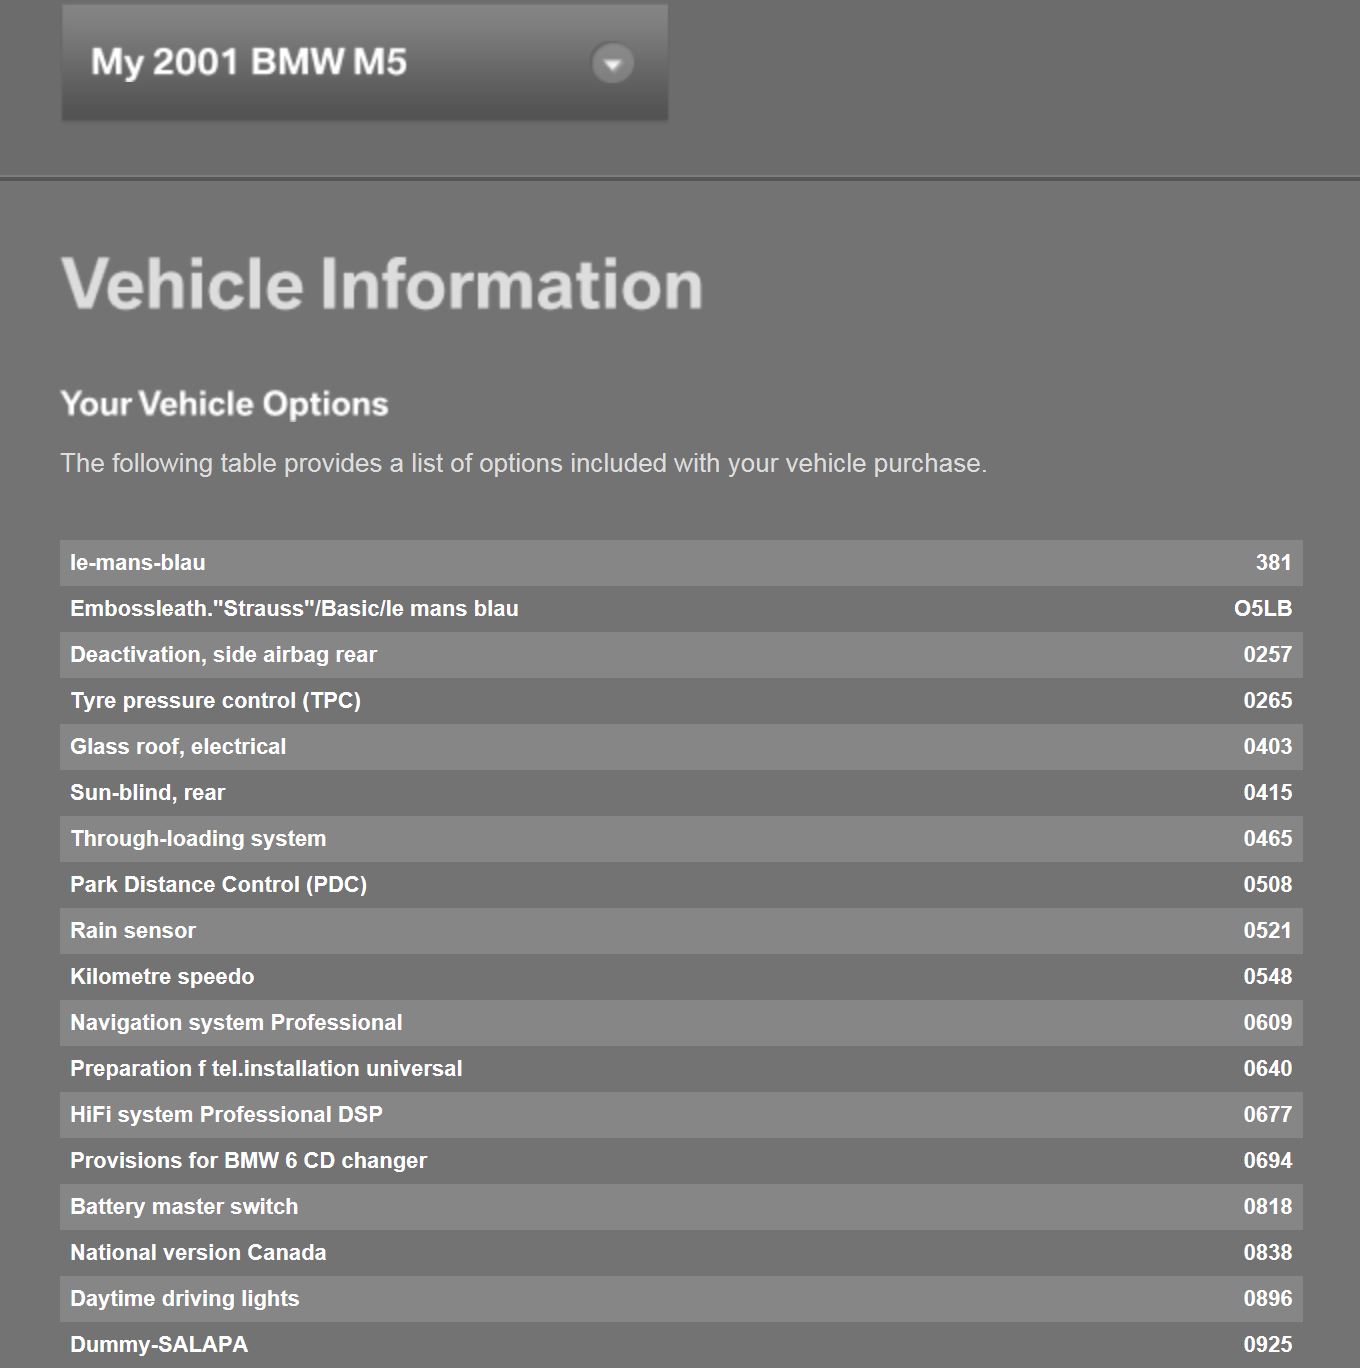Click option code 0609
The width and height of the screenshot is (1360, 1368).
coord(1268,1023)
